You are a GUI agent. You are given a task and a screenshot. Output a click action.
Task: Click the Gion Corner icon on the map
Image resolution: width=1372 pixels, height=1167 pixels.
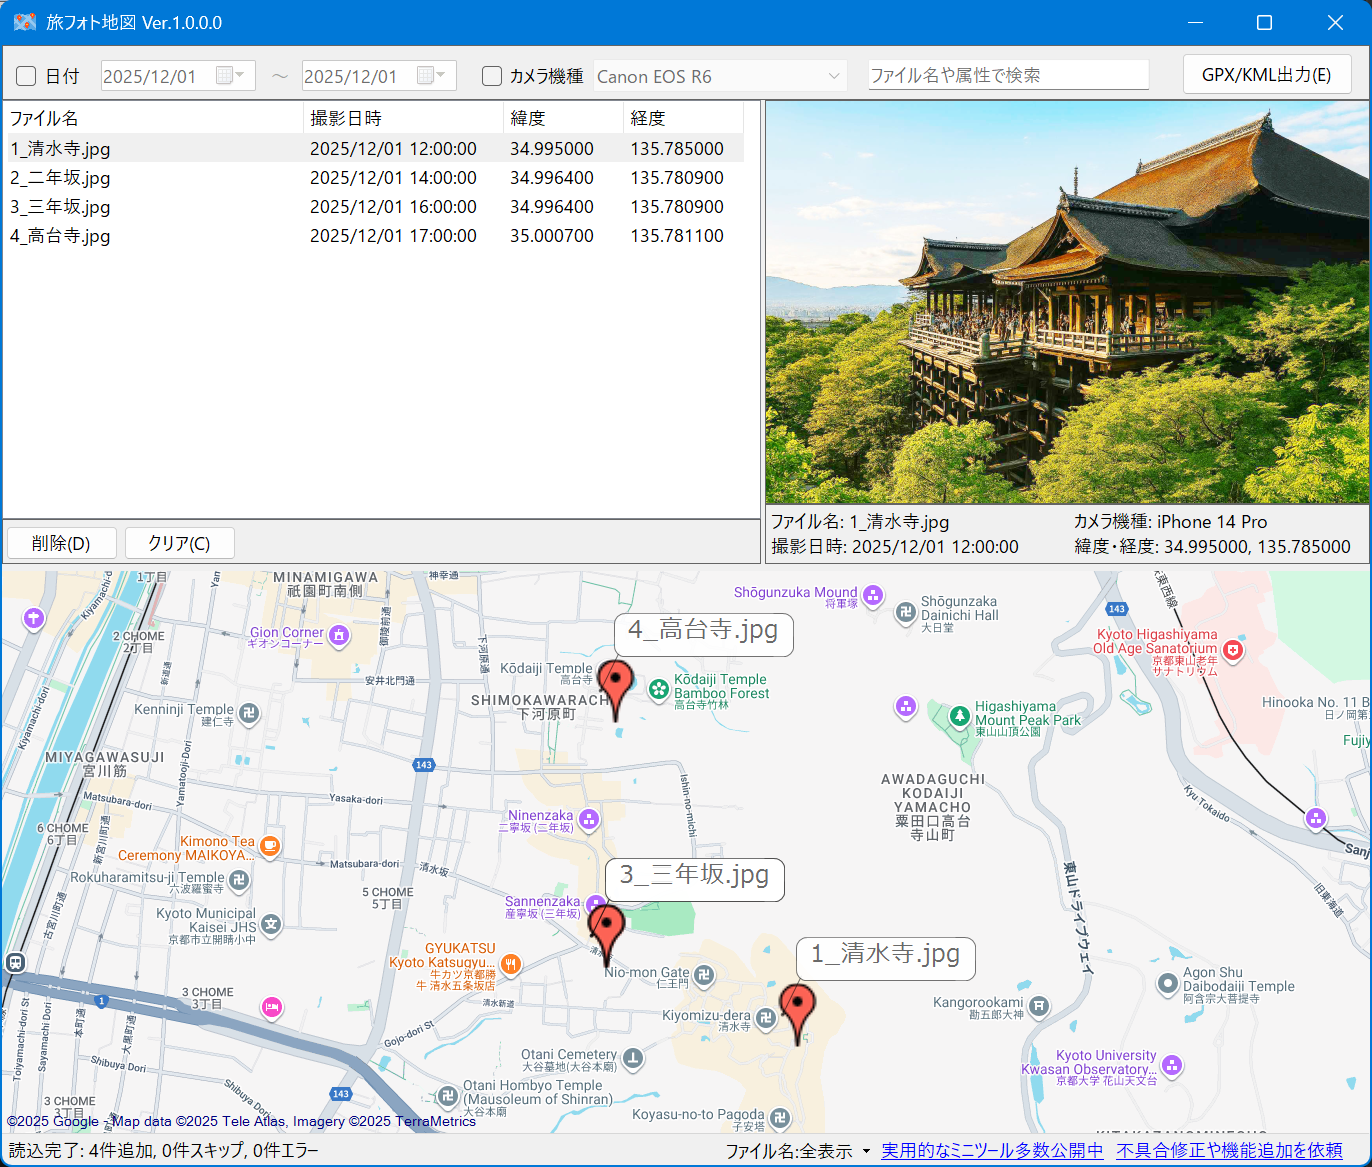339,636
